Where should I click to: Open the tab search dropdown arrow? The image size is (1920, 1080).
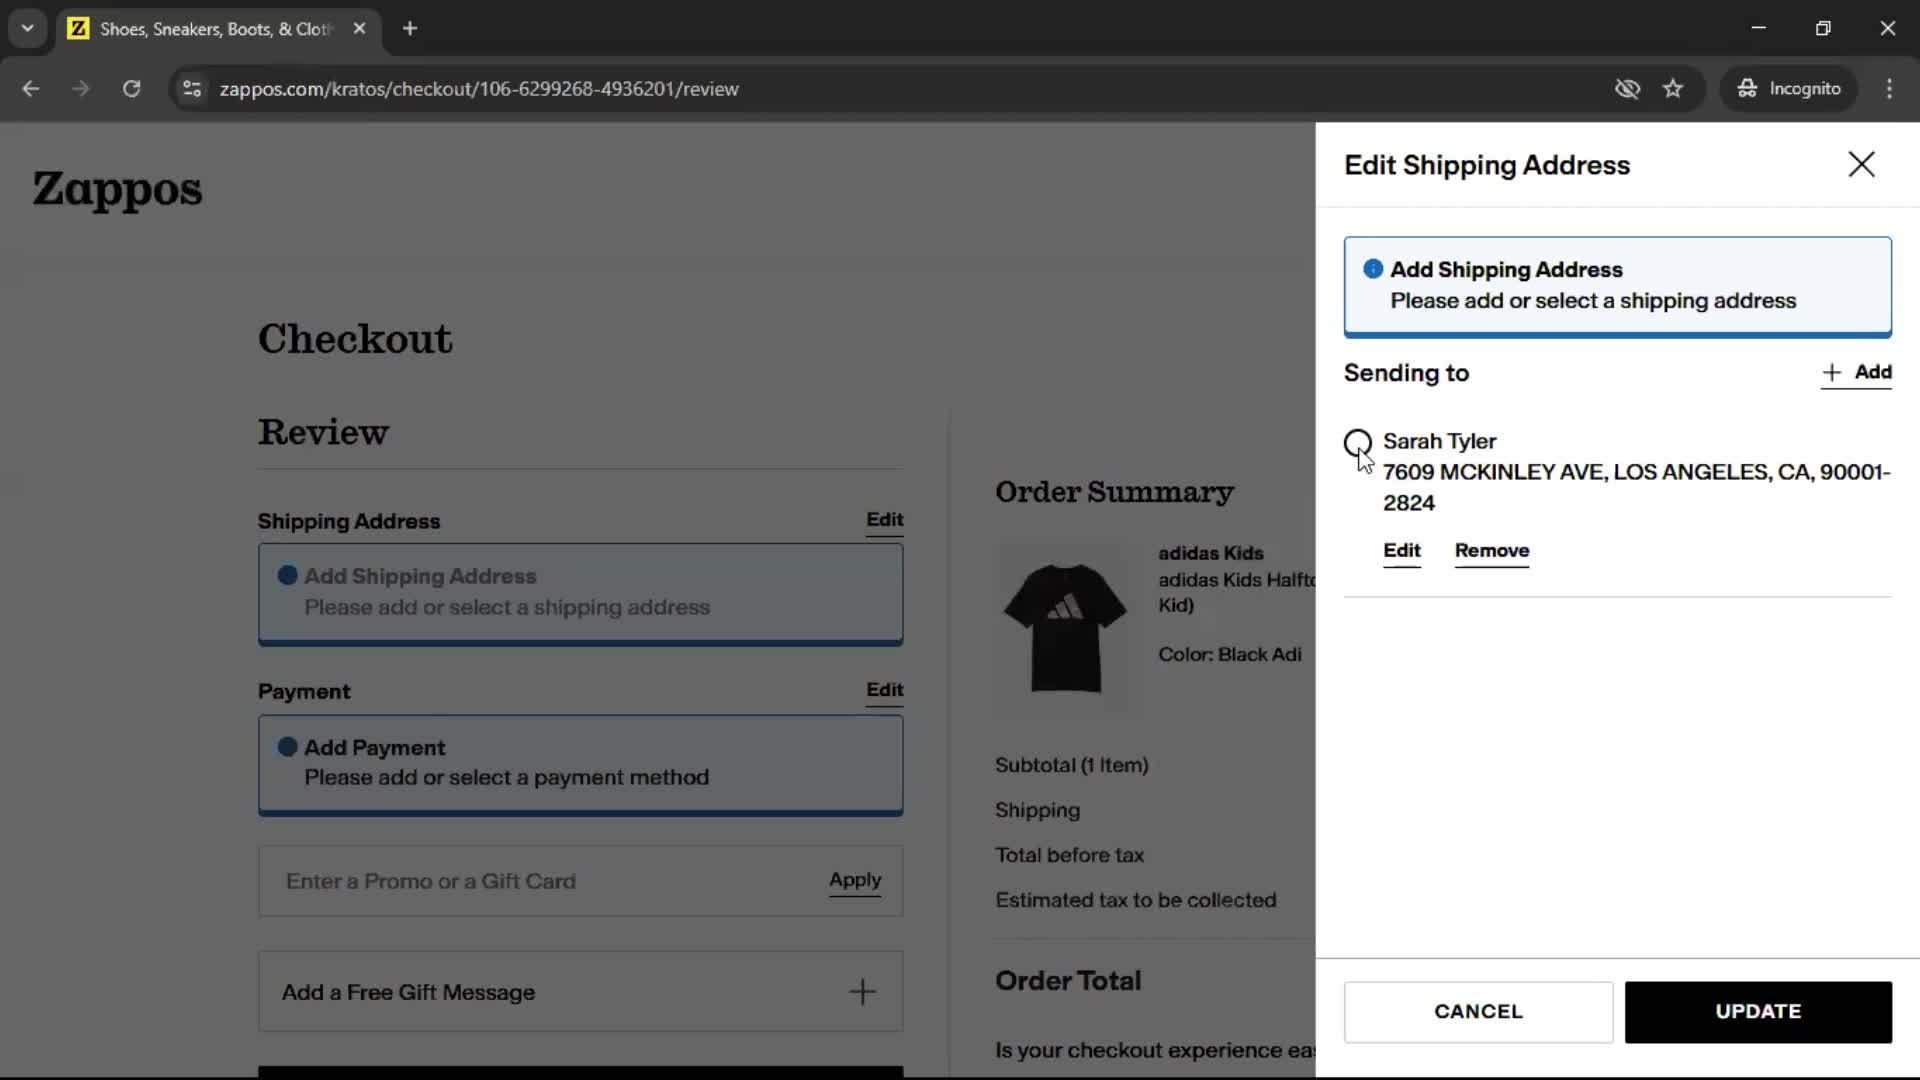click(x=27, y=28)
